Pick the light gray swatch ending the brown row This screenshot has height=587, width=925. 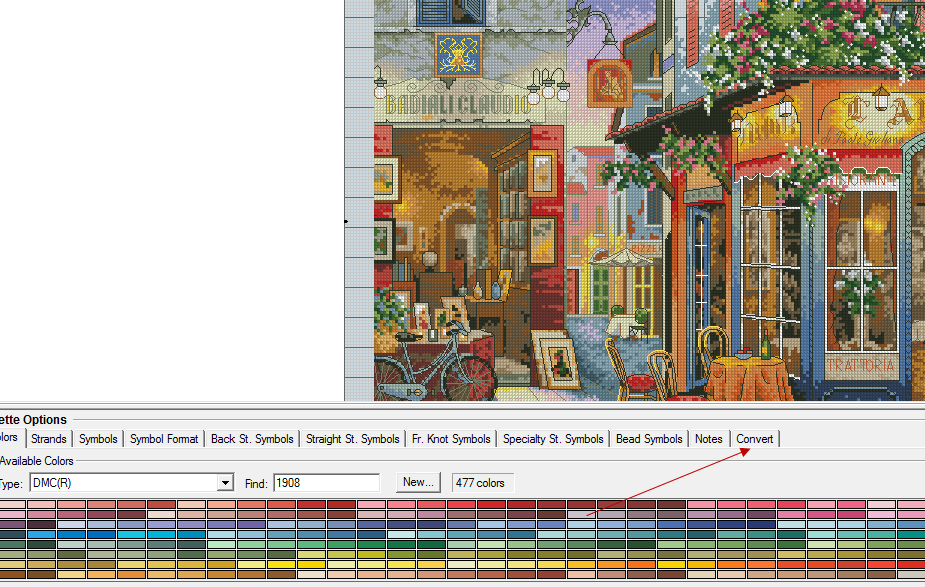(x=911, y=575)
